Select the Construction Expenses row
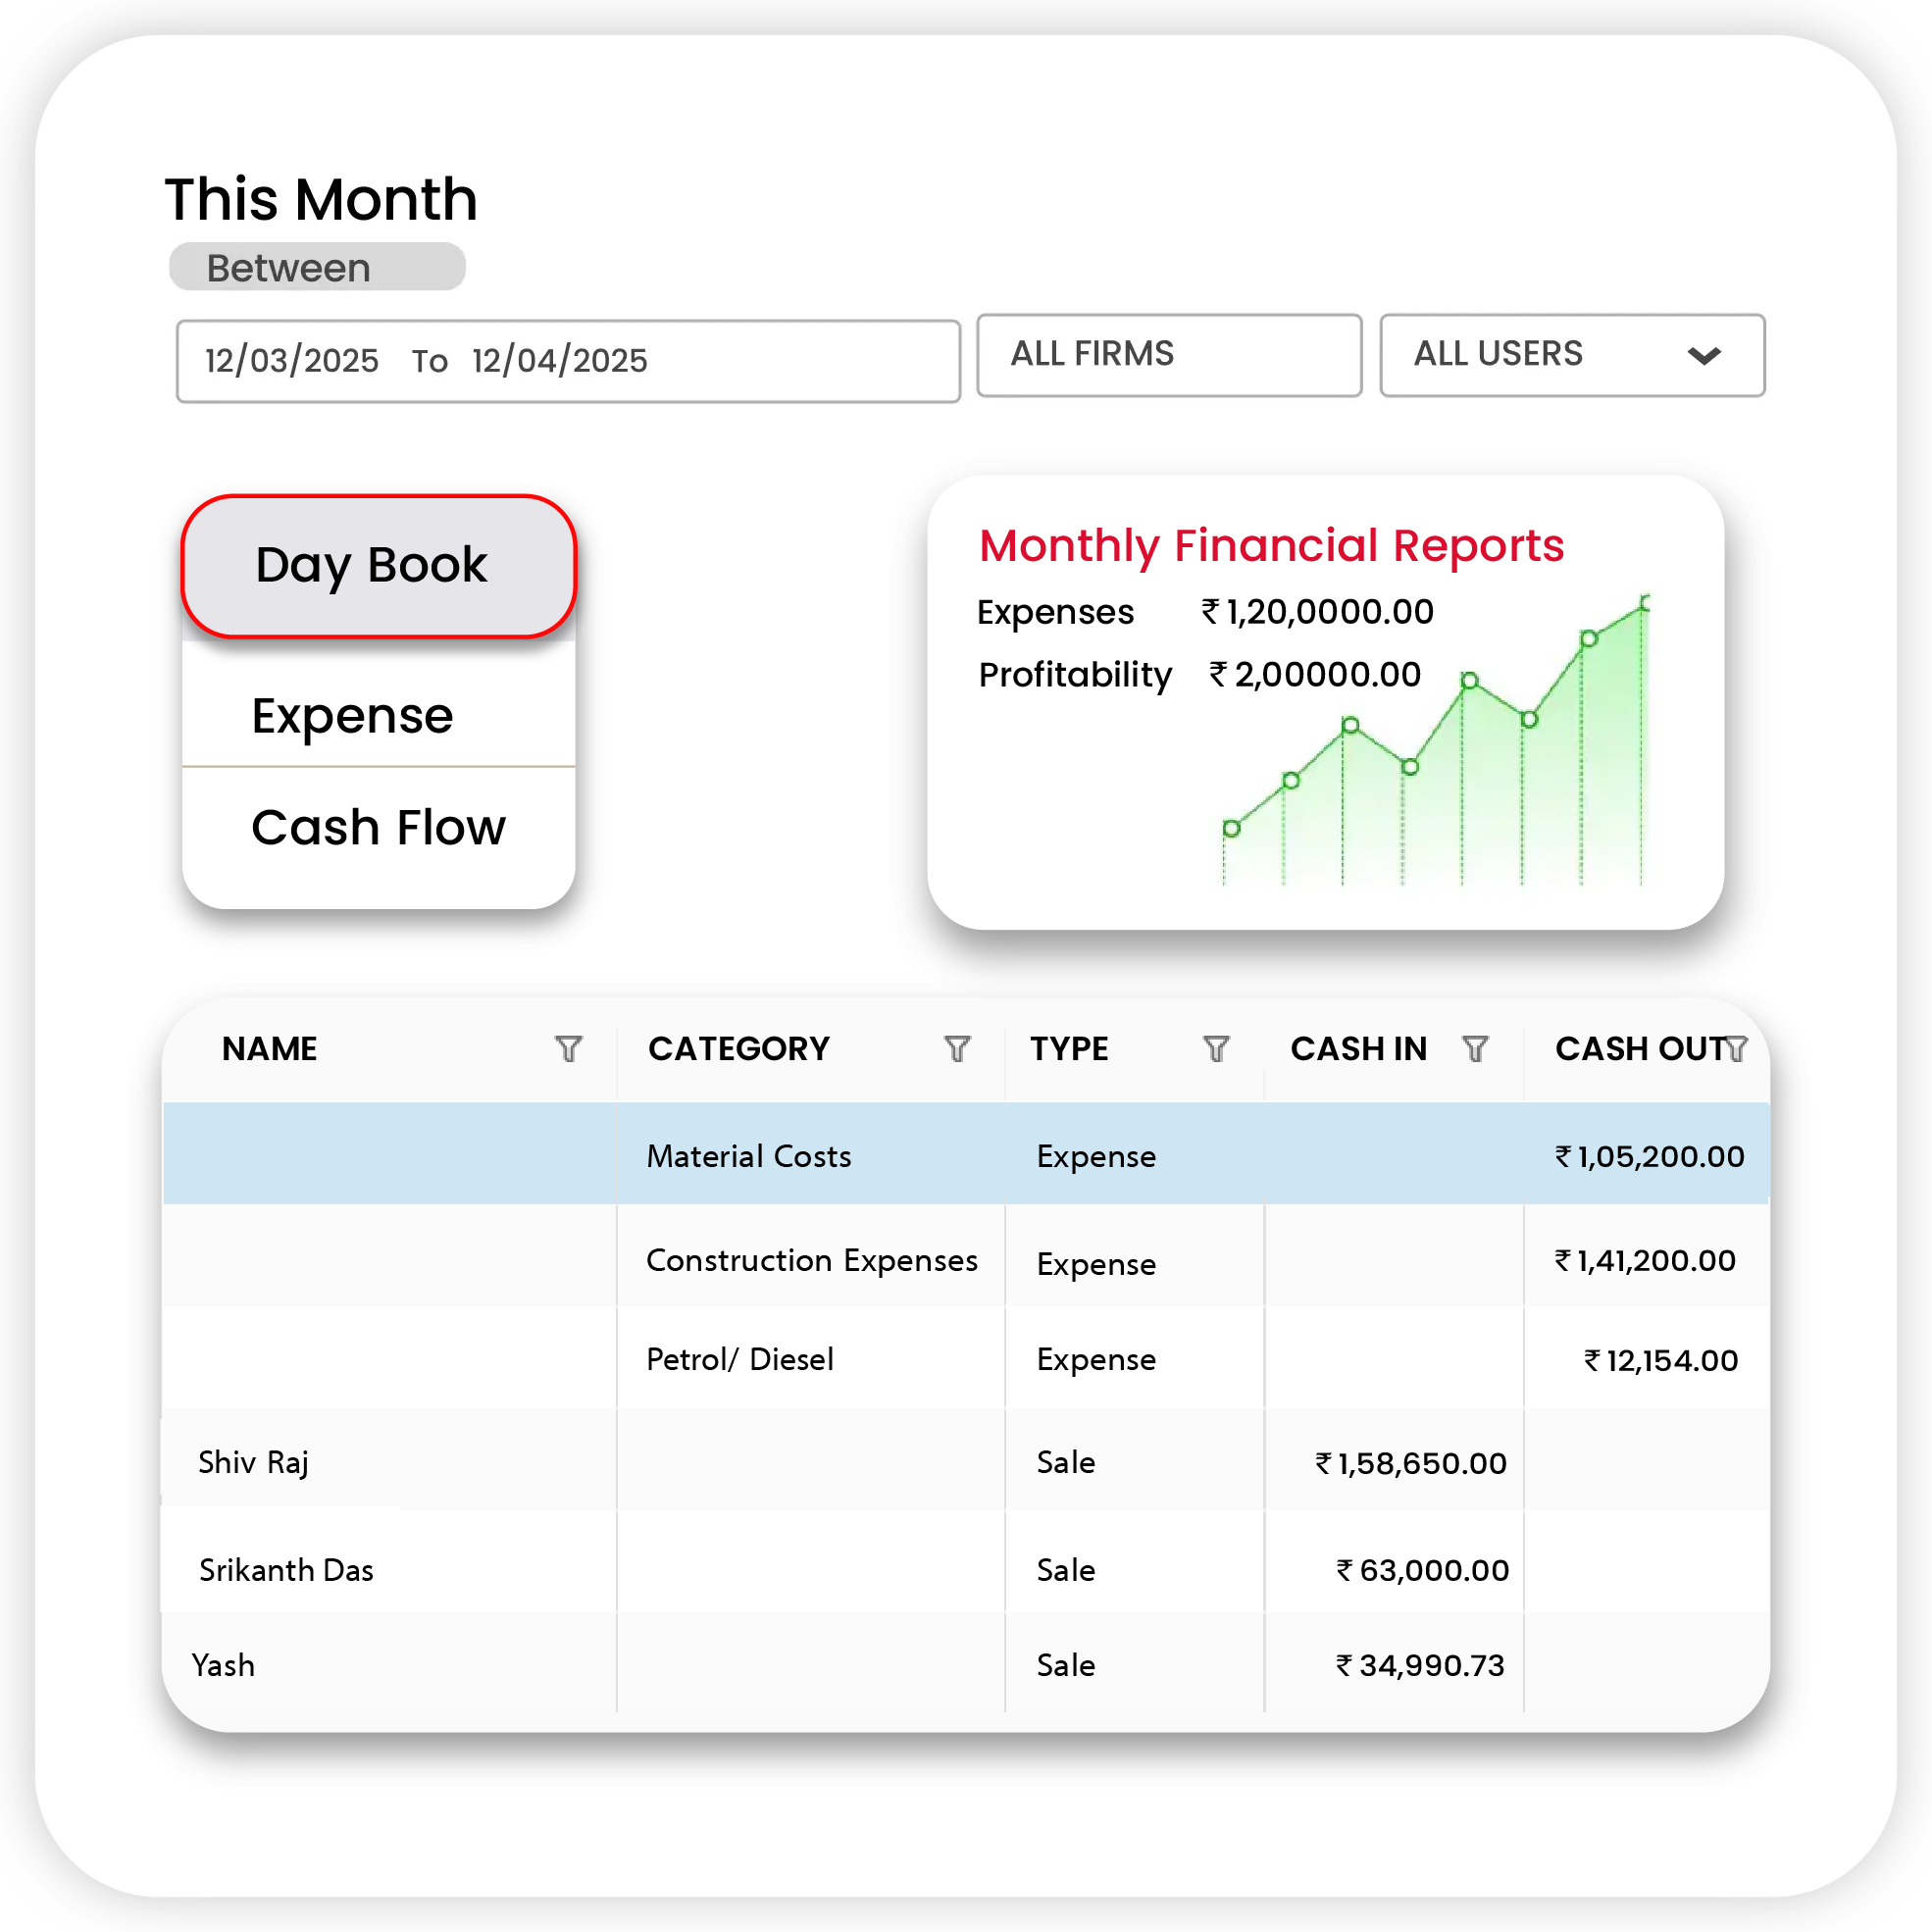 811,1261
